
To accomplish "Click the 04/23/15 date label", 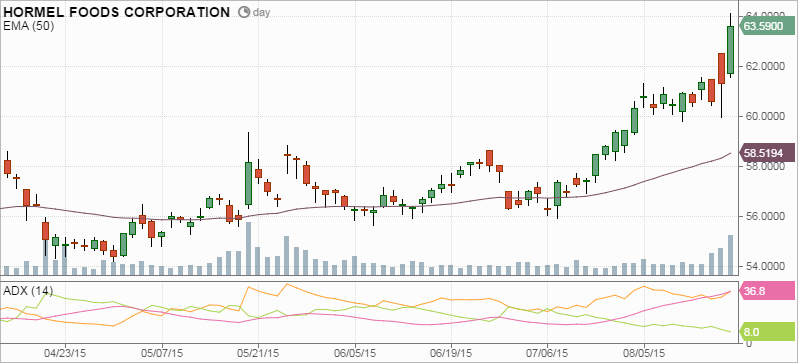I will pyautogui.click(x=65, y=352).
